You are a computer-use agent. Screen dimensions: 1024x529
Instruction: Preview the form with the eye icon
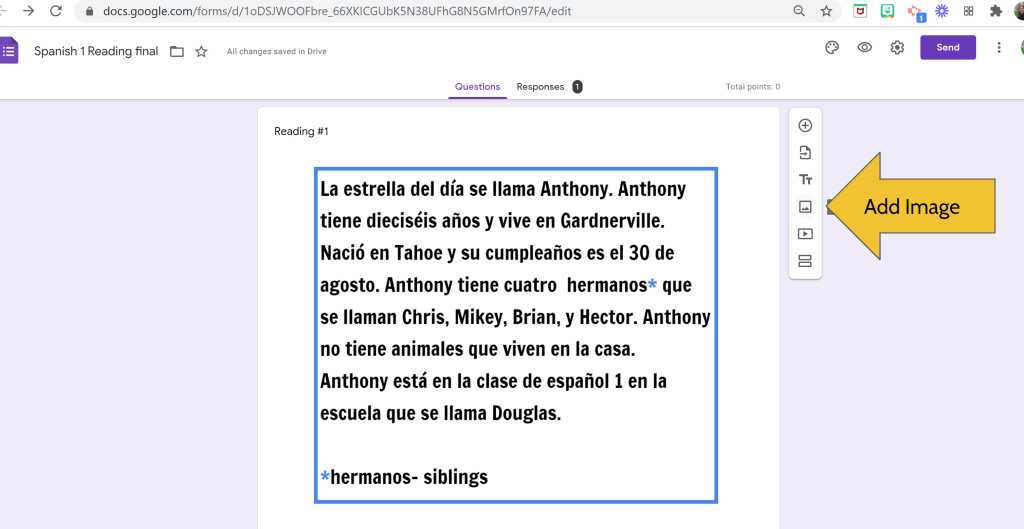click(865, 48)
